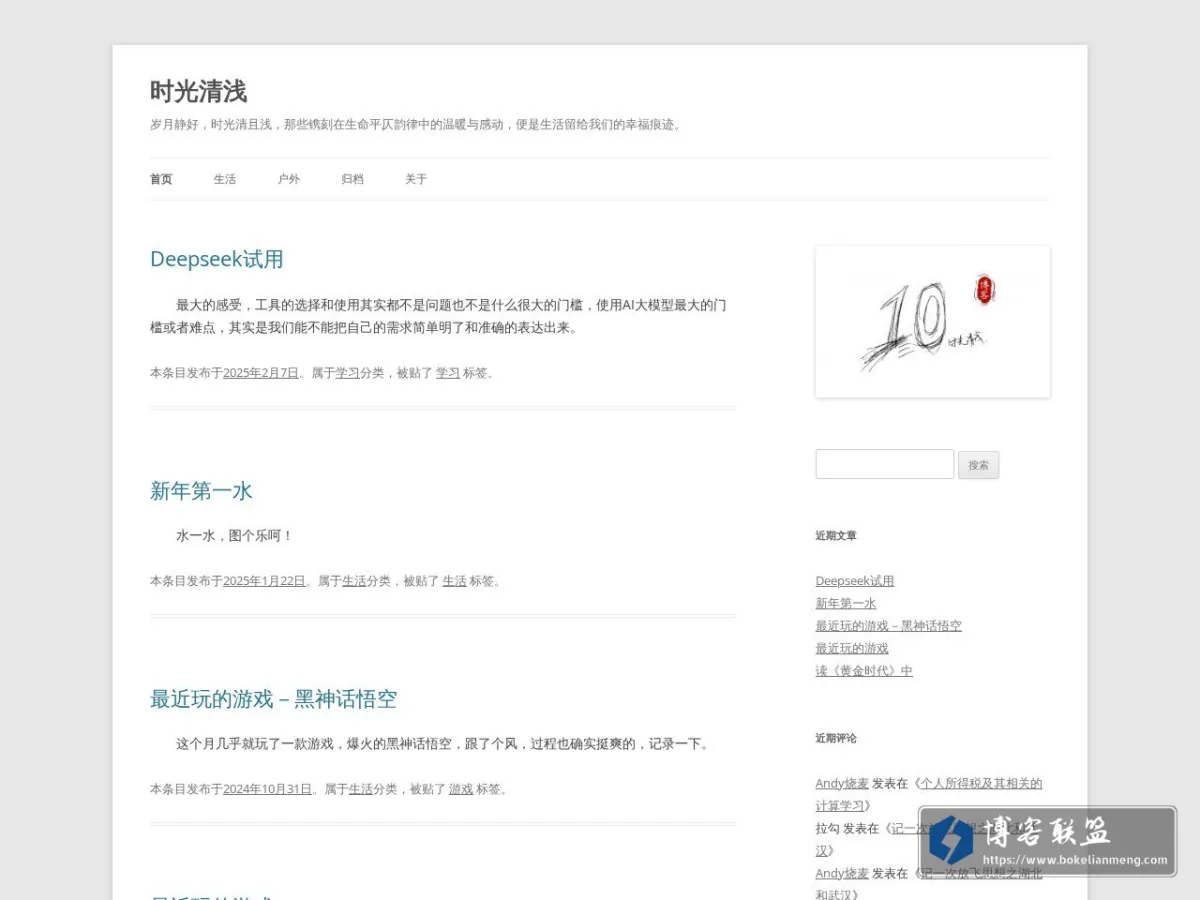Click the date link 2025年1月22日
The image size is (1200, 900).
coord(264,581)
